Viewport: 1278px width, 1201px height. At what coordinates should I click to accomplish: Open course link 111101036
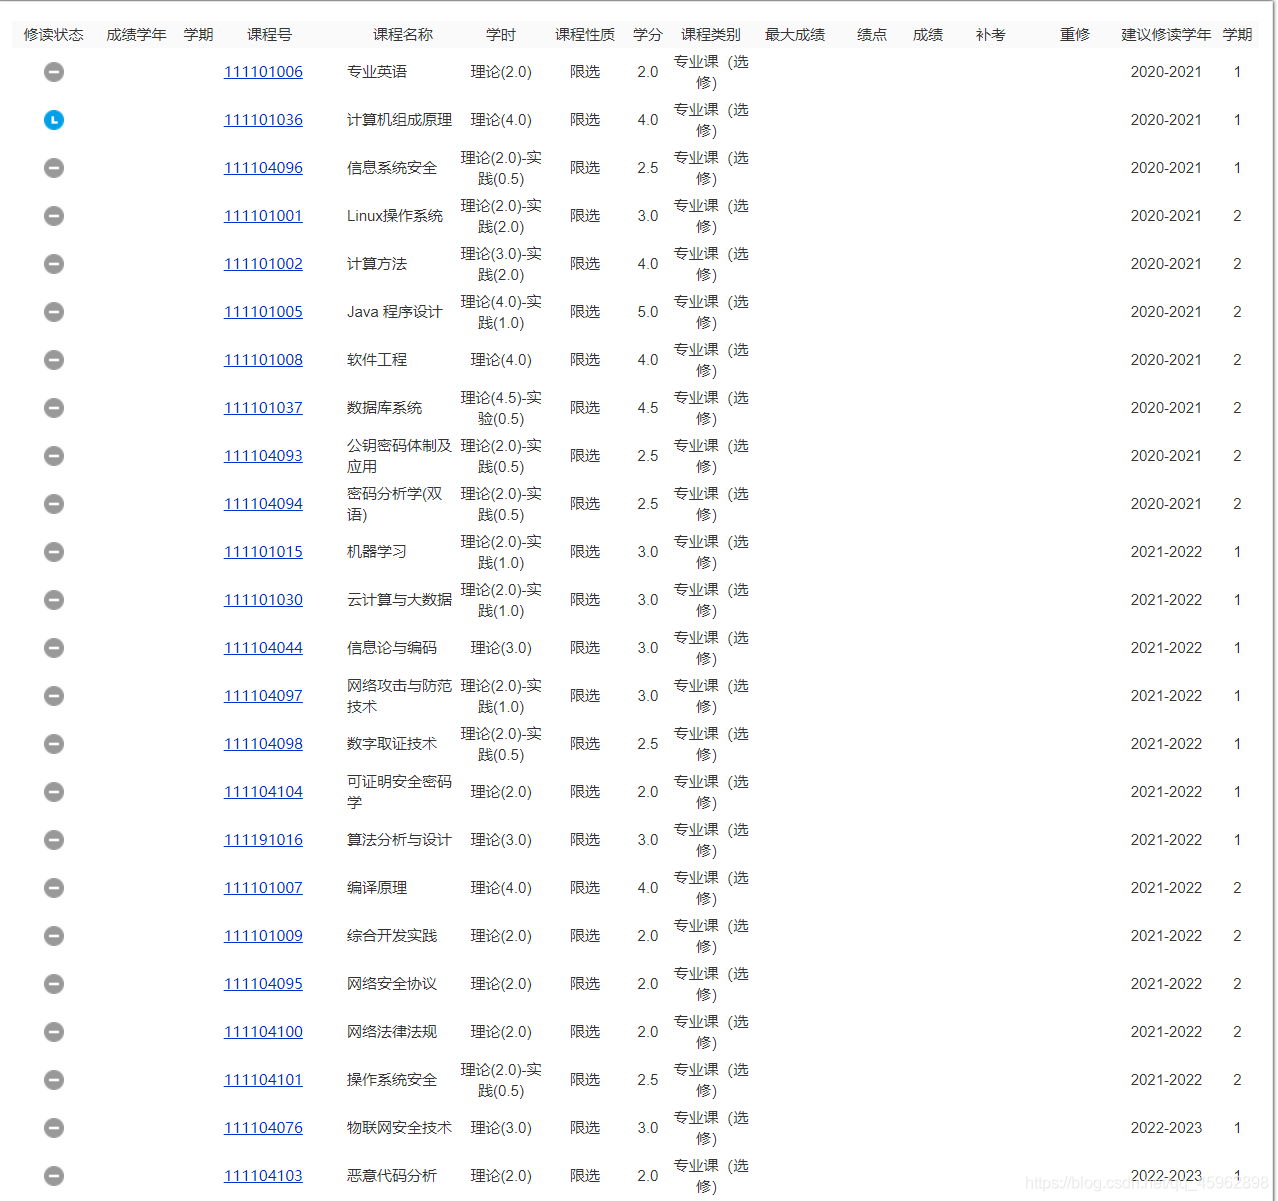(263, 120)
